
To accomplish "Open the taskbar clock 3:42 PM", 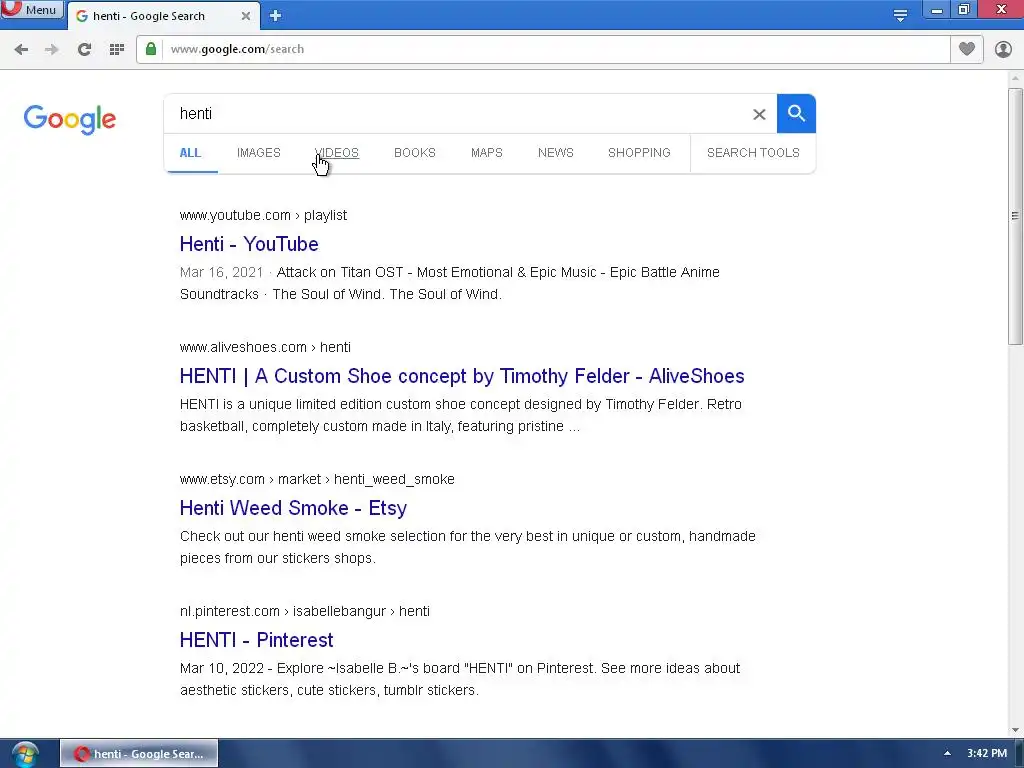I will [x=987, y=753].
